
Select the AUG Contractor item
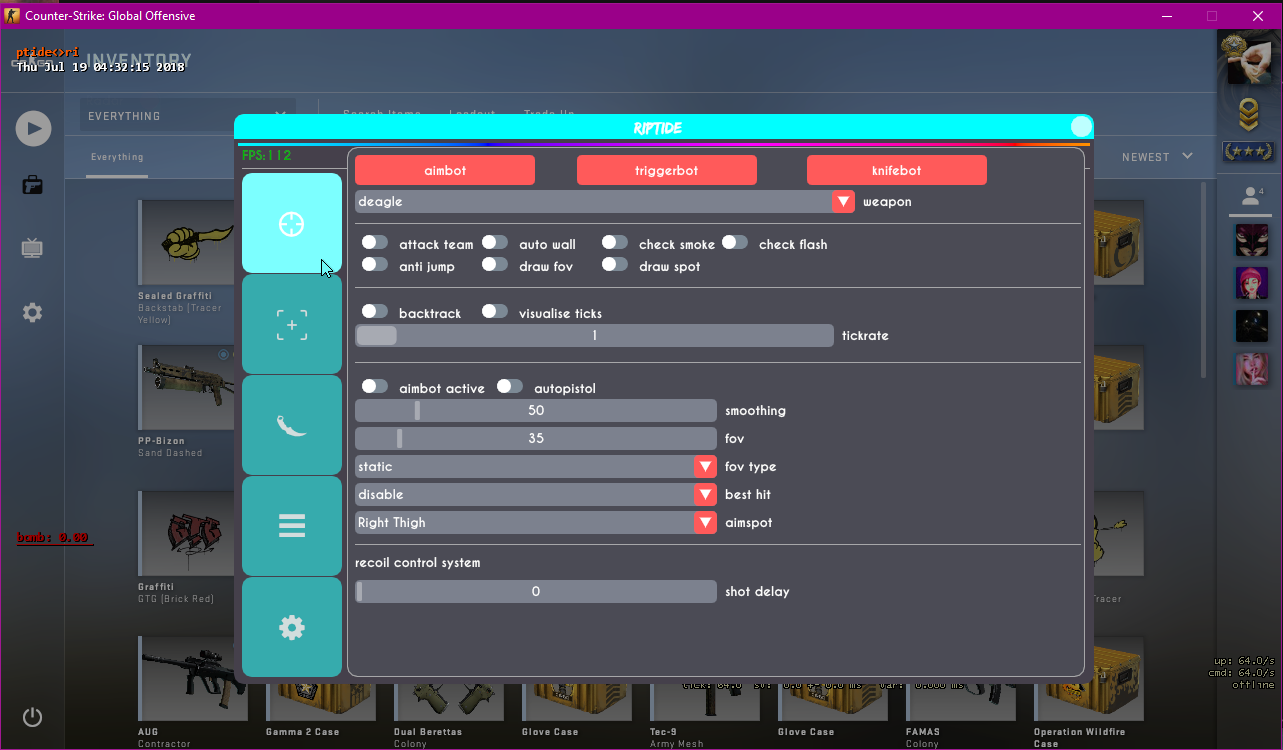click(x=193, y=692)
